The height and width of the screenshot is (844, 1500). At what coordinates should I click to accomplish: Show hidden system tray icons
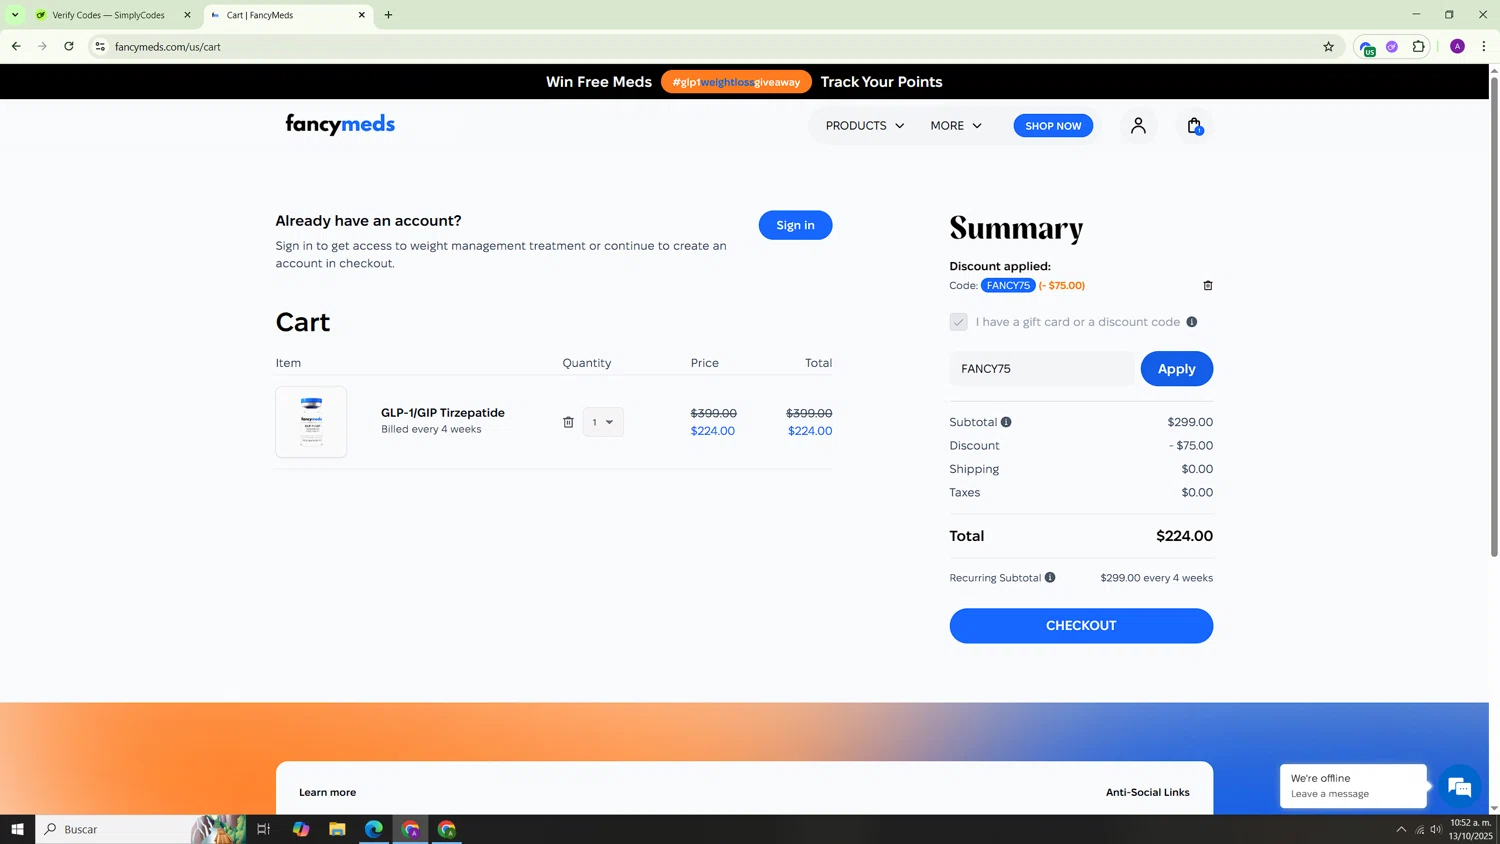pyautogui.click(x=1401, y=829)
